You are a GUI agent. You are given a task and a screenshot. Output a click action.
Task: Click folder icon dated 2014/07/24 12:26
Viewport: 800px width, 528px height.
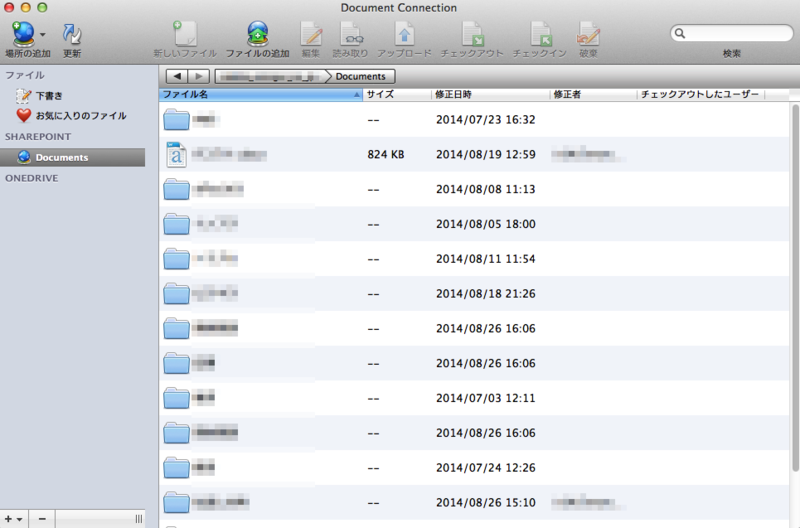pos(177,467)
